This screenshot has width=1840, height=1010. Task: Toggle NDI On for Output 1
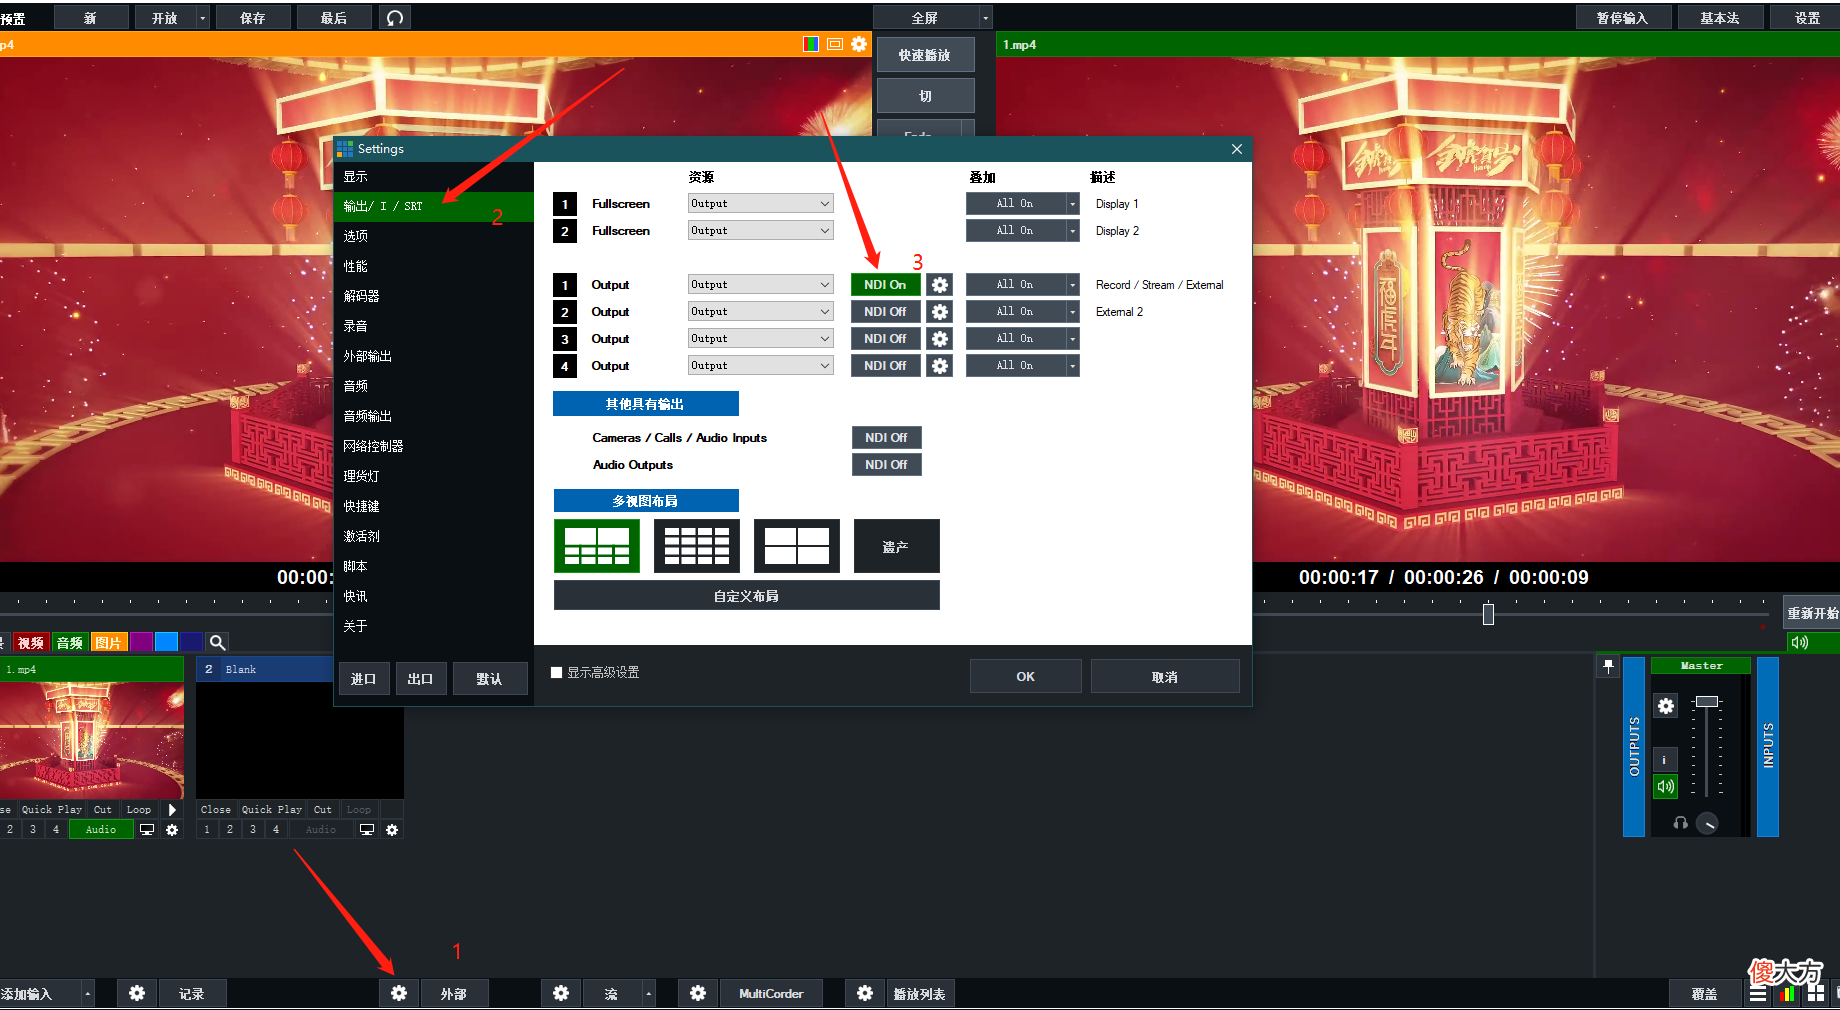885,285
